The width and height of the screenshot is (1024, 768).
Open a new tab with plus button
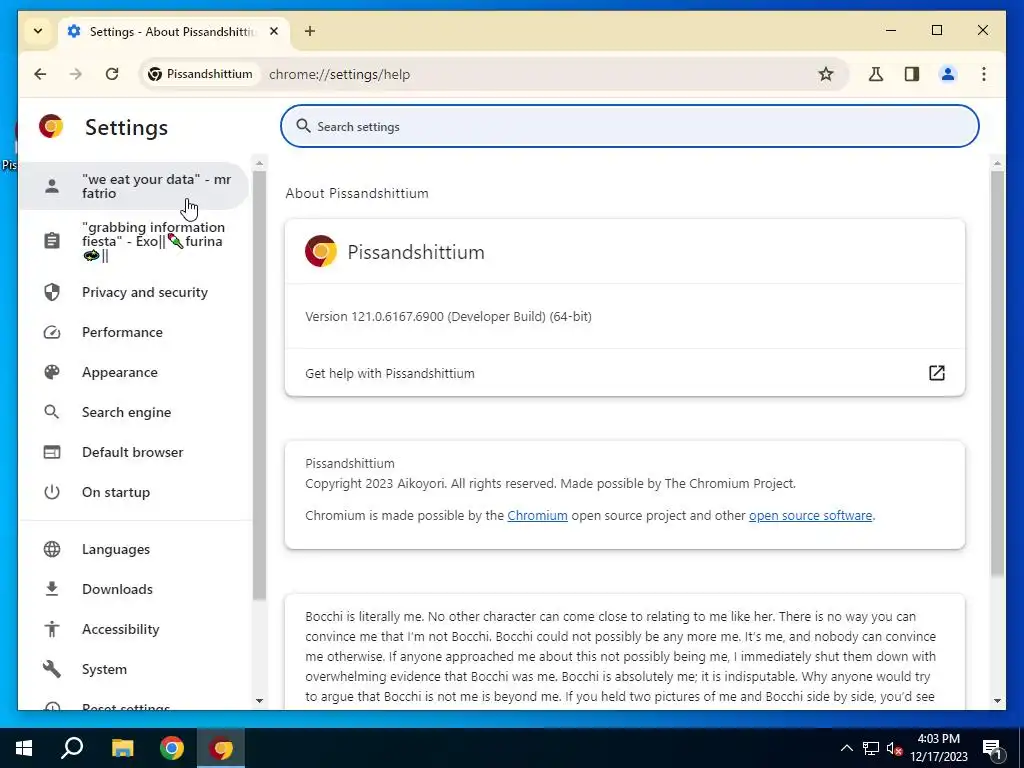point(310,31)
